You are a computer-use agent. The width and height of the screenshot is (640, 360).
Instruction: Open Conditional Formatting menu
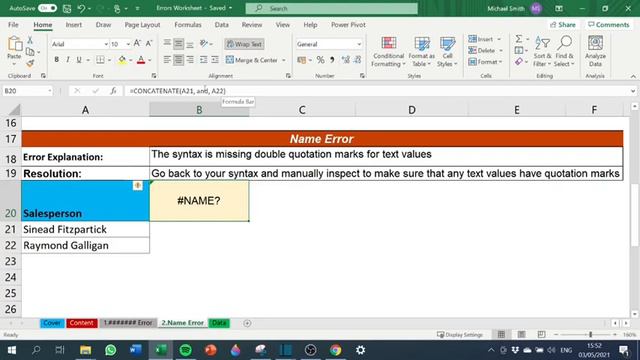click(388, 52)
